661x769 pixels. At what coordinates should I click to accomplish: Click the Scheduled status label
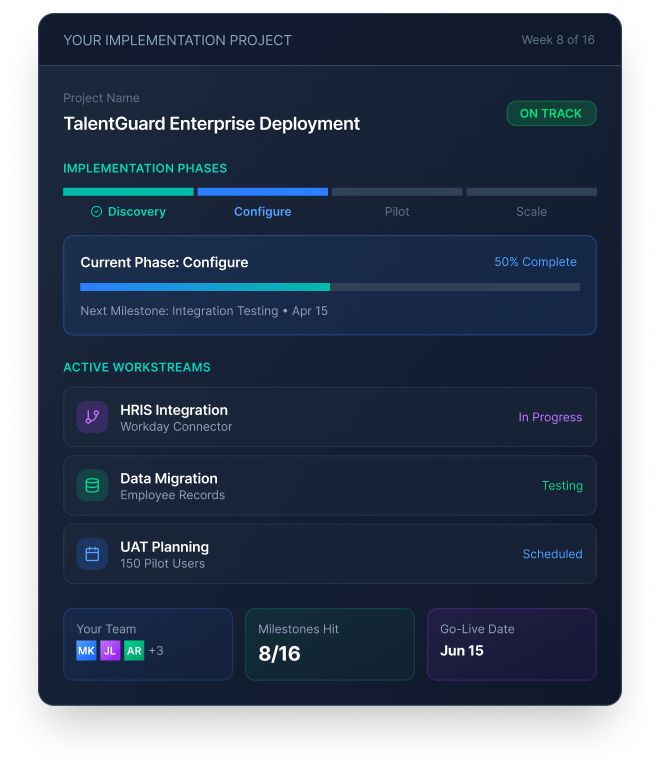[x=553, y=554]
